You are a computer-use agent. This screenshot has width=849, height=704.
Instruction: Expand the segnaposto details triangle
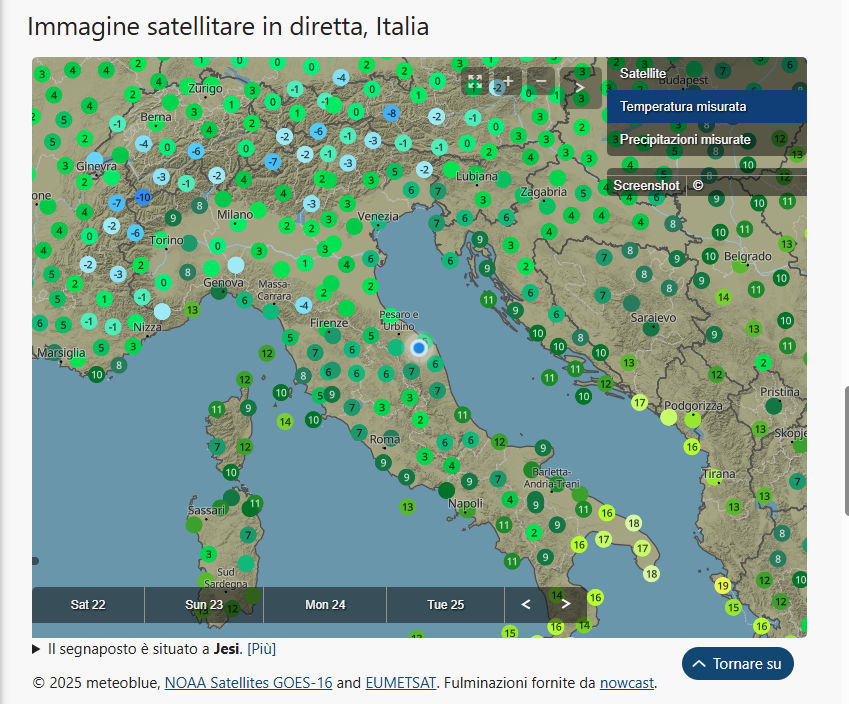point(37,649)
